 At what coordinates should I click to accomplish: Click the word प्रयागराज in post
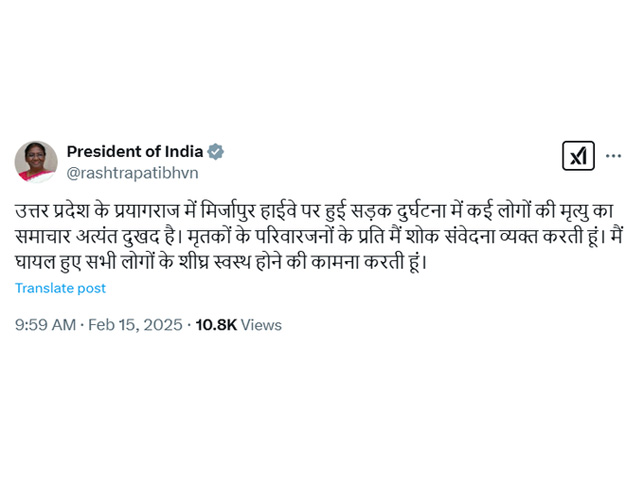click(x=147, y=211)
